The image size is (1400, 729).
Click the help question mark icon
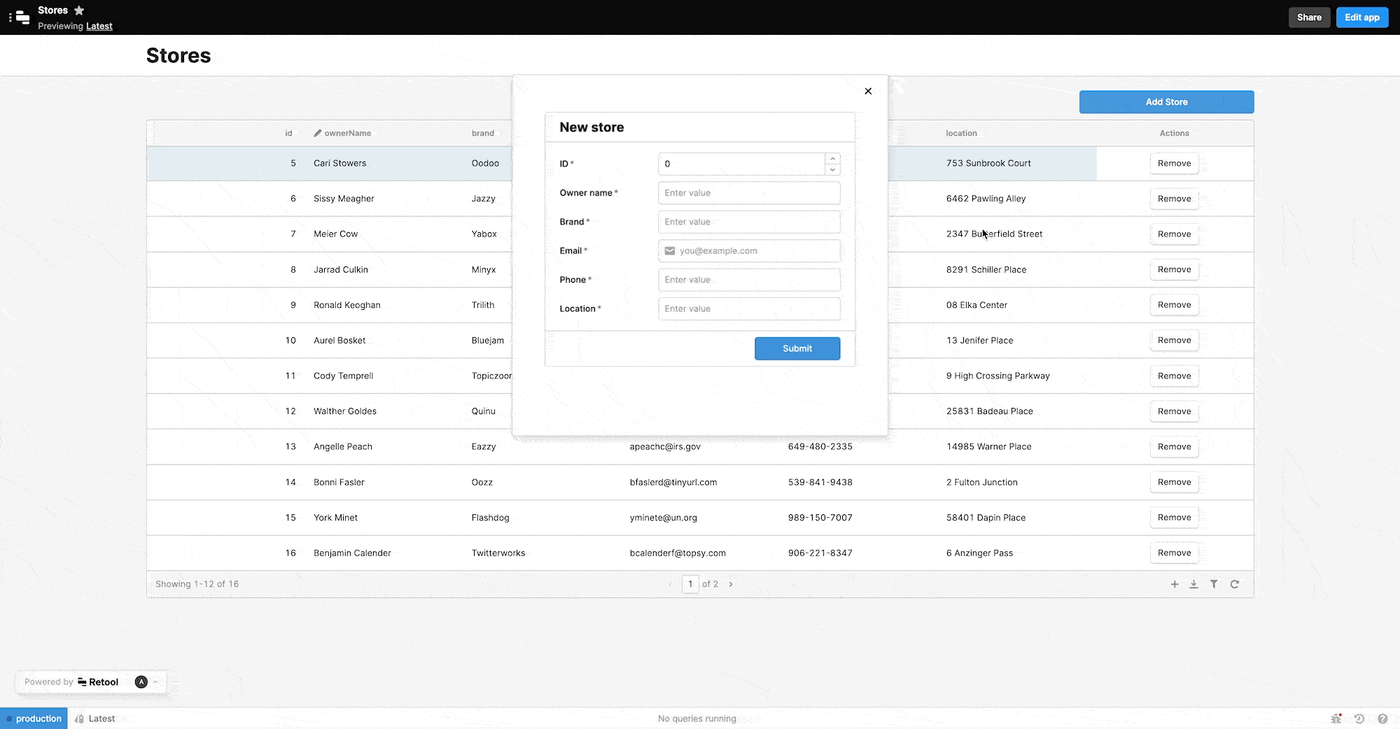(x=1383, y=718)
